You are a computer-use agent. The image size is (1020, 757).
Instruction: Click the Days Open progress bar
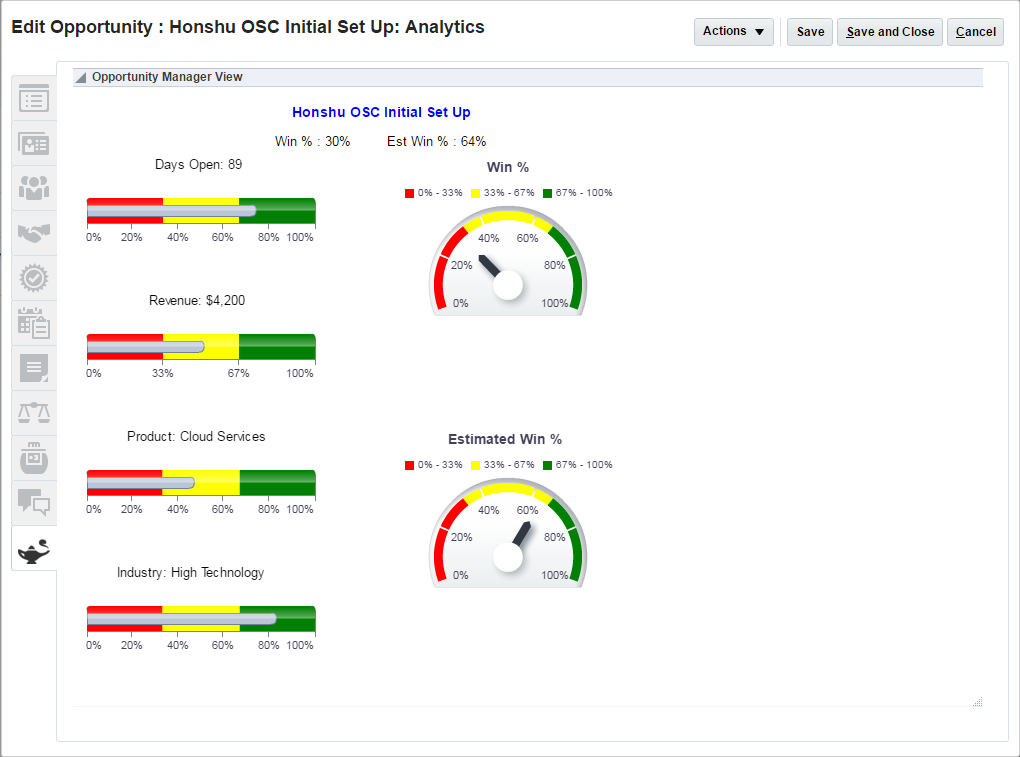coord(201,211)
